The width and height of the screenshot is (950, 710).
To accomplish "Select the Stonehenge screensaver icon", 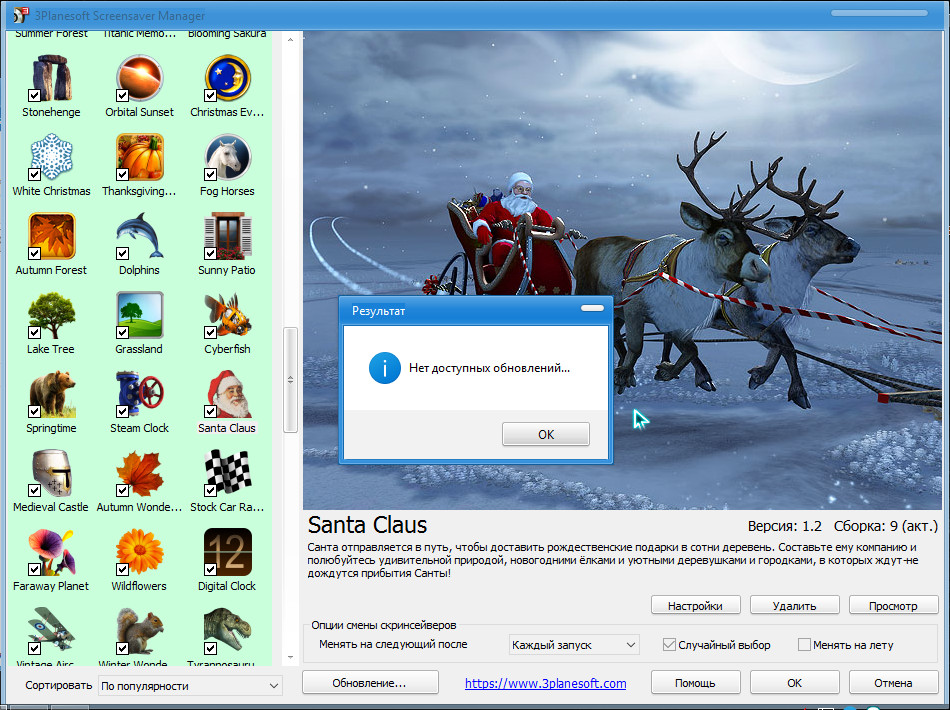I will pos(51,78).
